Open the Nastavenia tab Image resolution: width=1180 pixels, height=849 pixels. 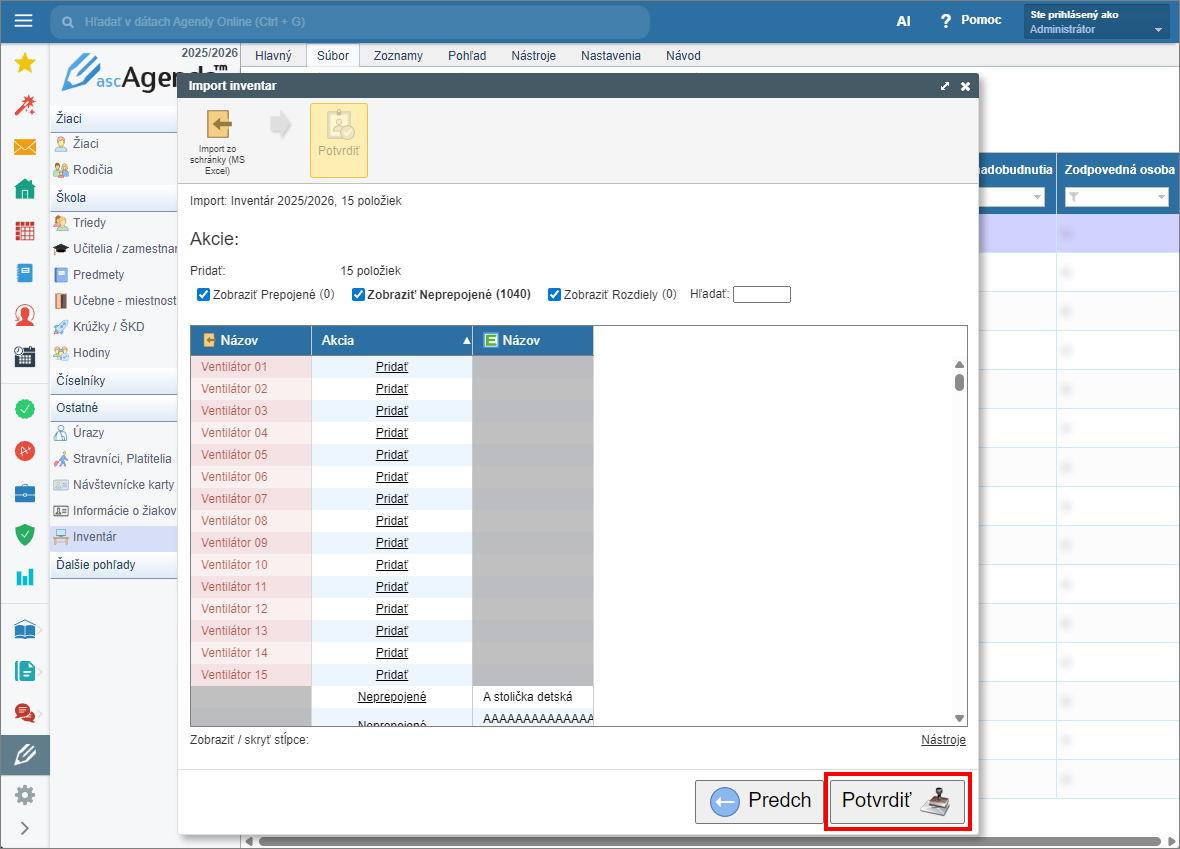(x=610, y=56)
